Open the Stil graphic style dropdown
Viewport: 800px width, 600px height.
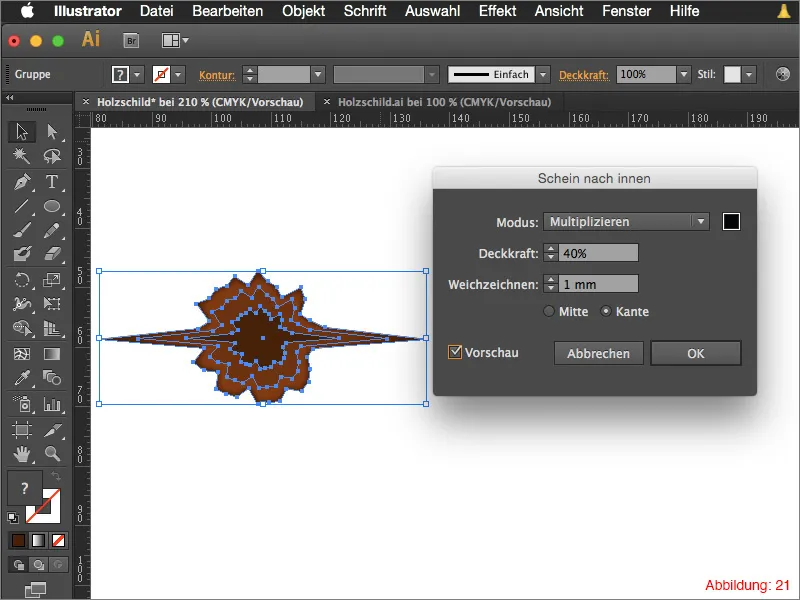pyautogui.click(x=748, y=74)
